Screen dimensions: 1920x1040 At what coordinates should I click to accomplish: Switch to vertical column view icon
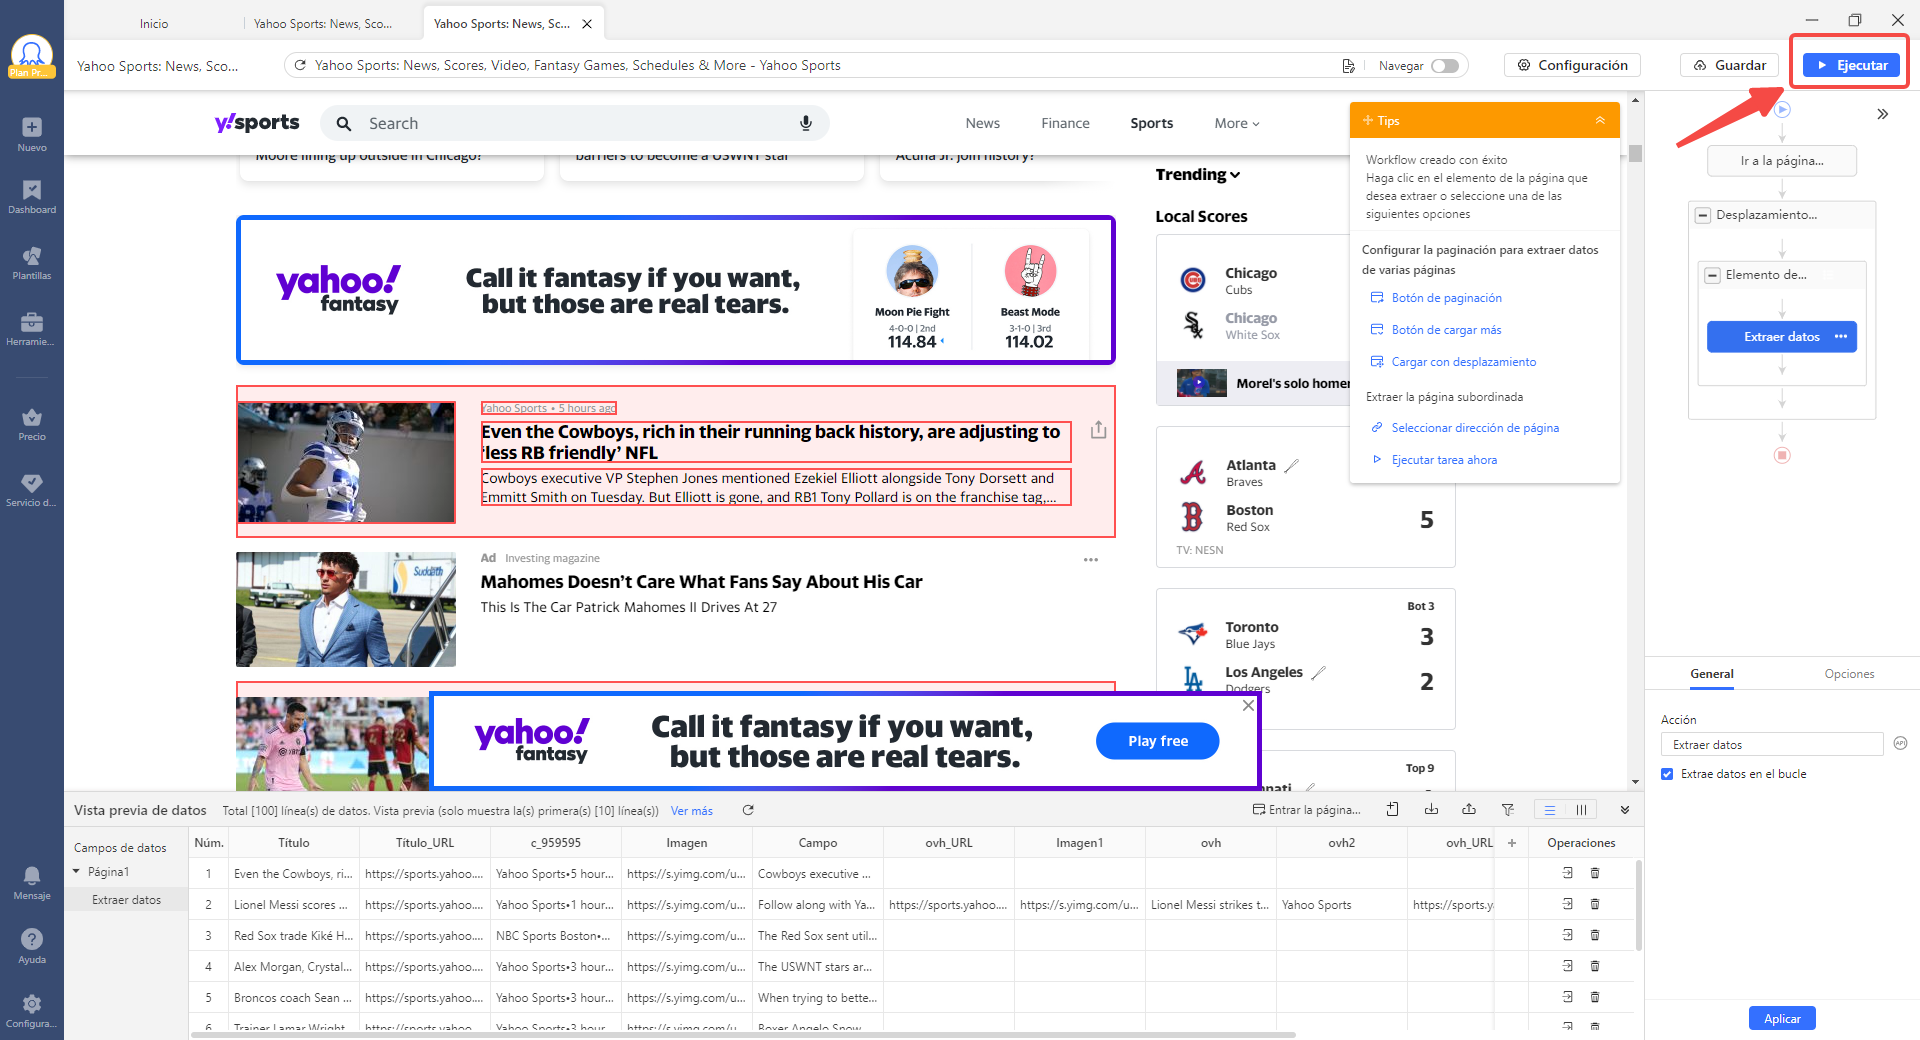point(1581,810)
